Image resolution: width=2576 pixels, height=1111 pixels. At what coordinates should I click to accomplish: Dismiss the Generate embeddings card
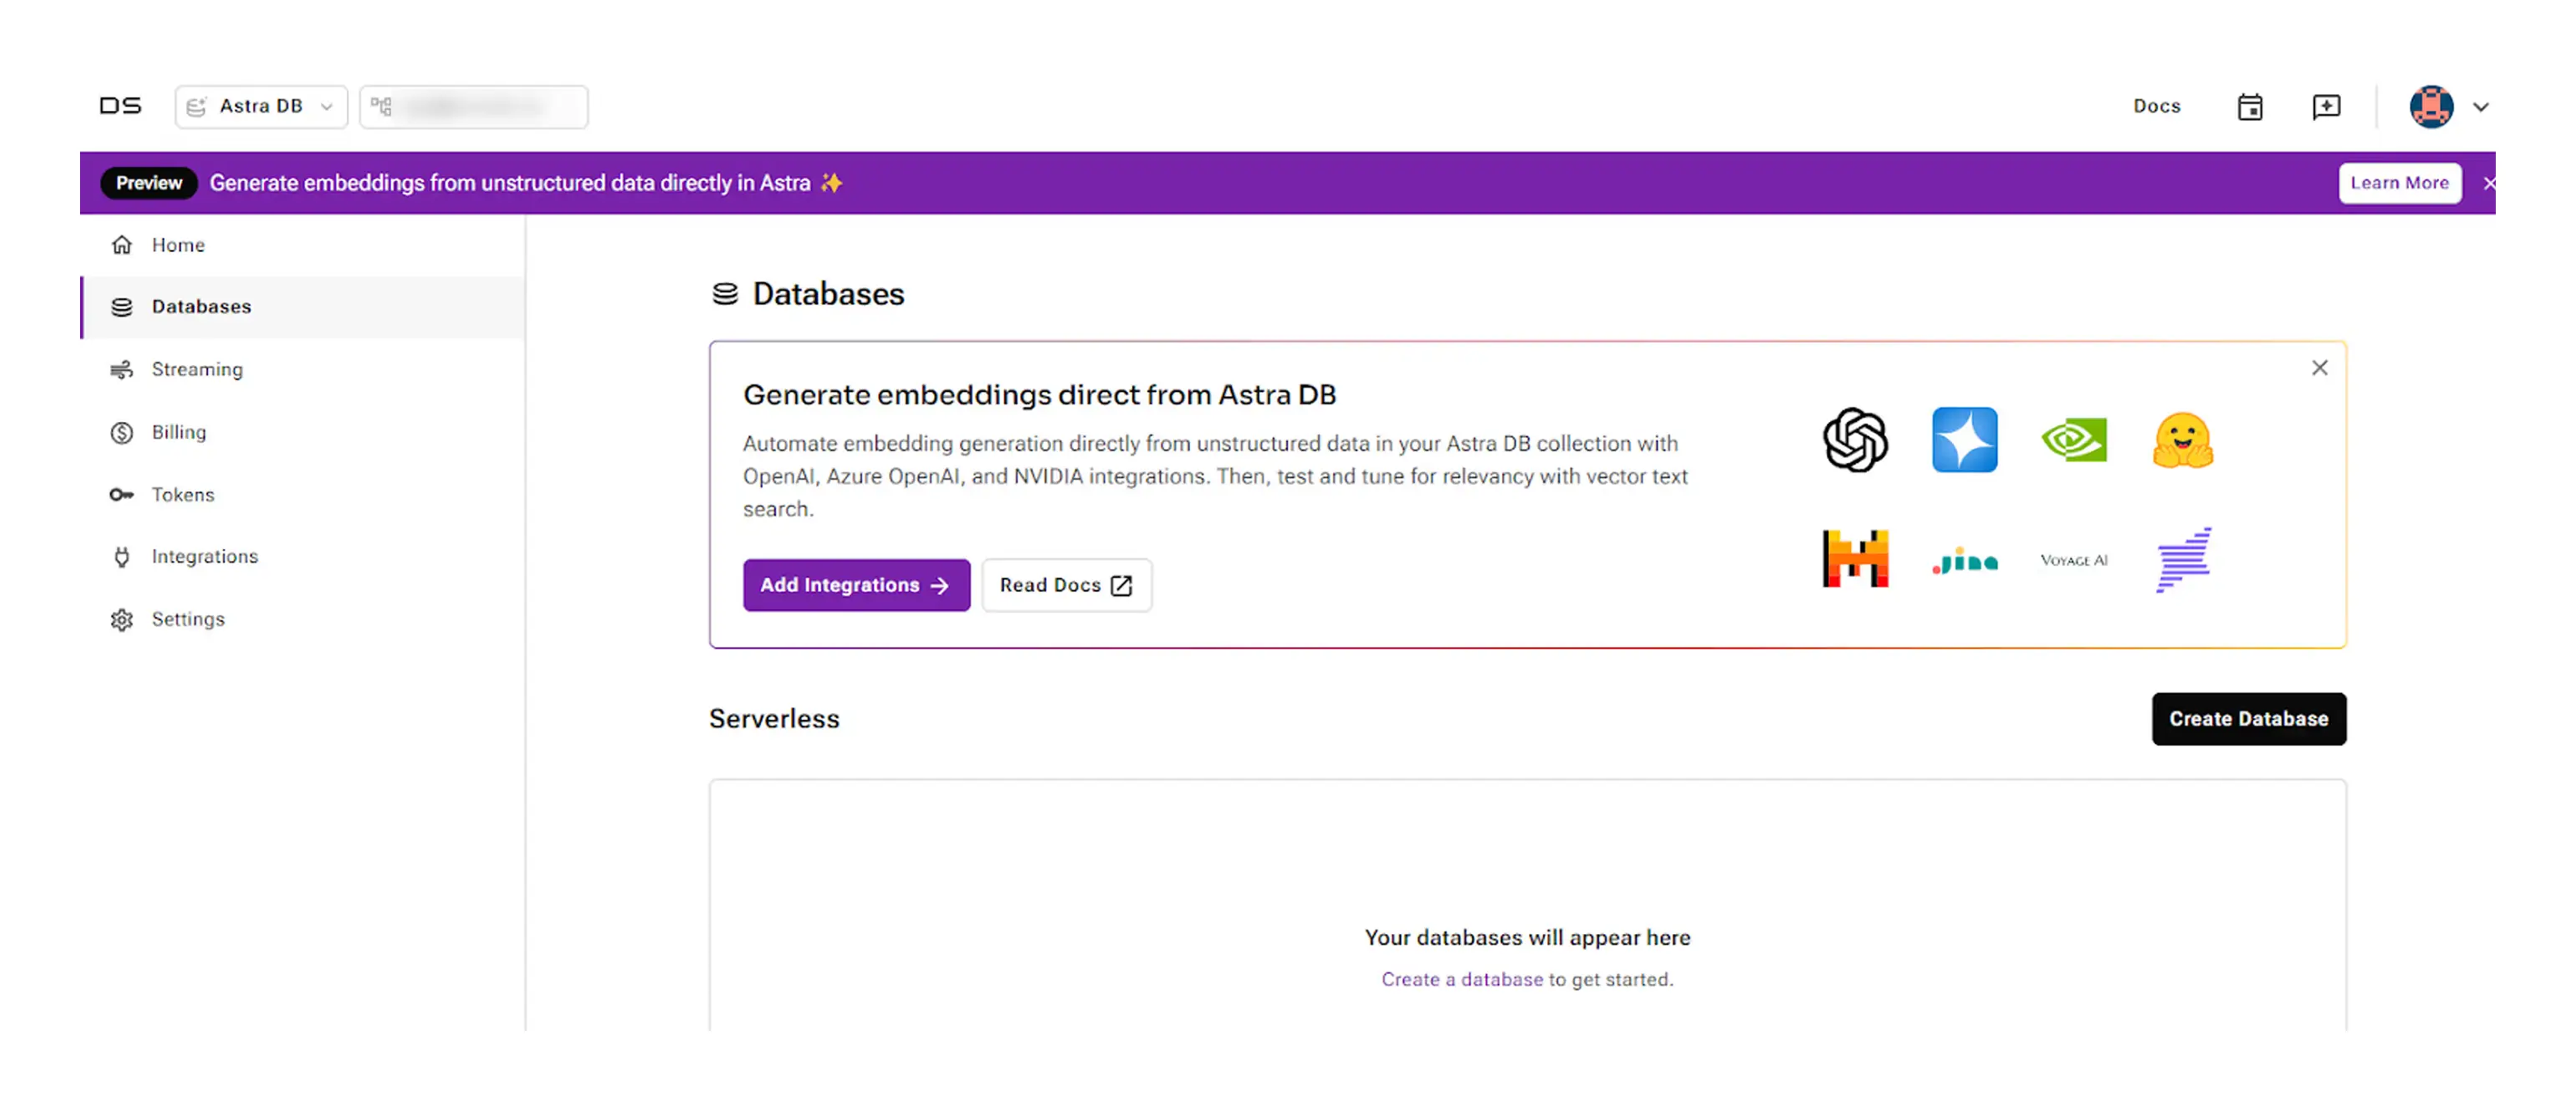2319,368
